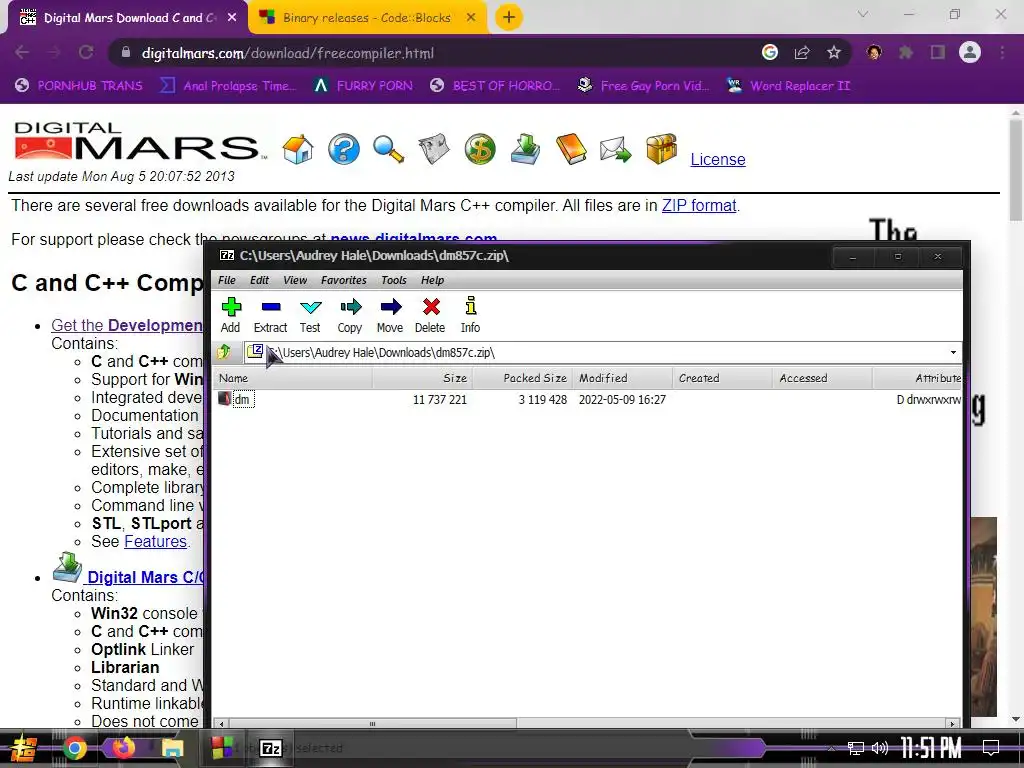
Task: Sort by Packed Size column
Action: [x=522, y=378]
